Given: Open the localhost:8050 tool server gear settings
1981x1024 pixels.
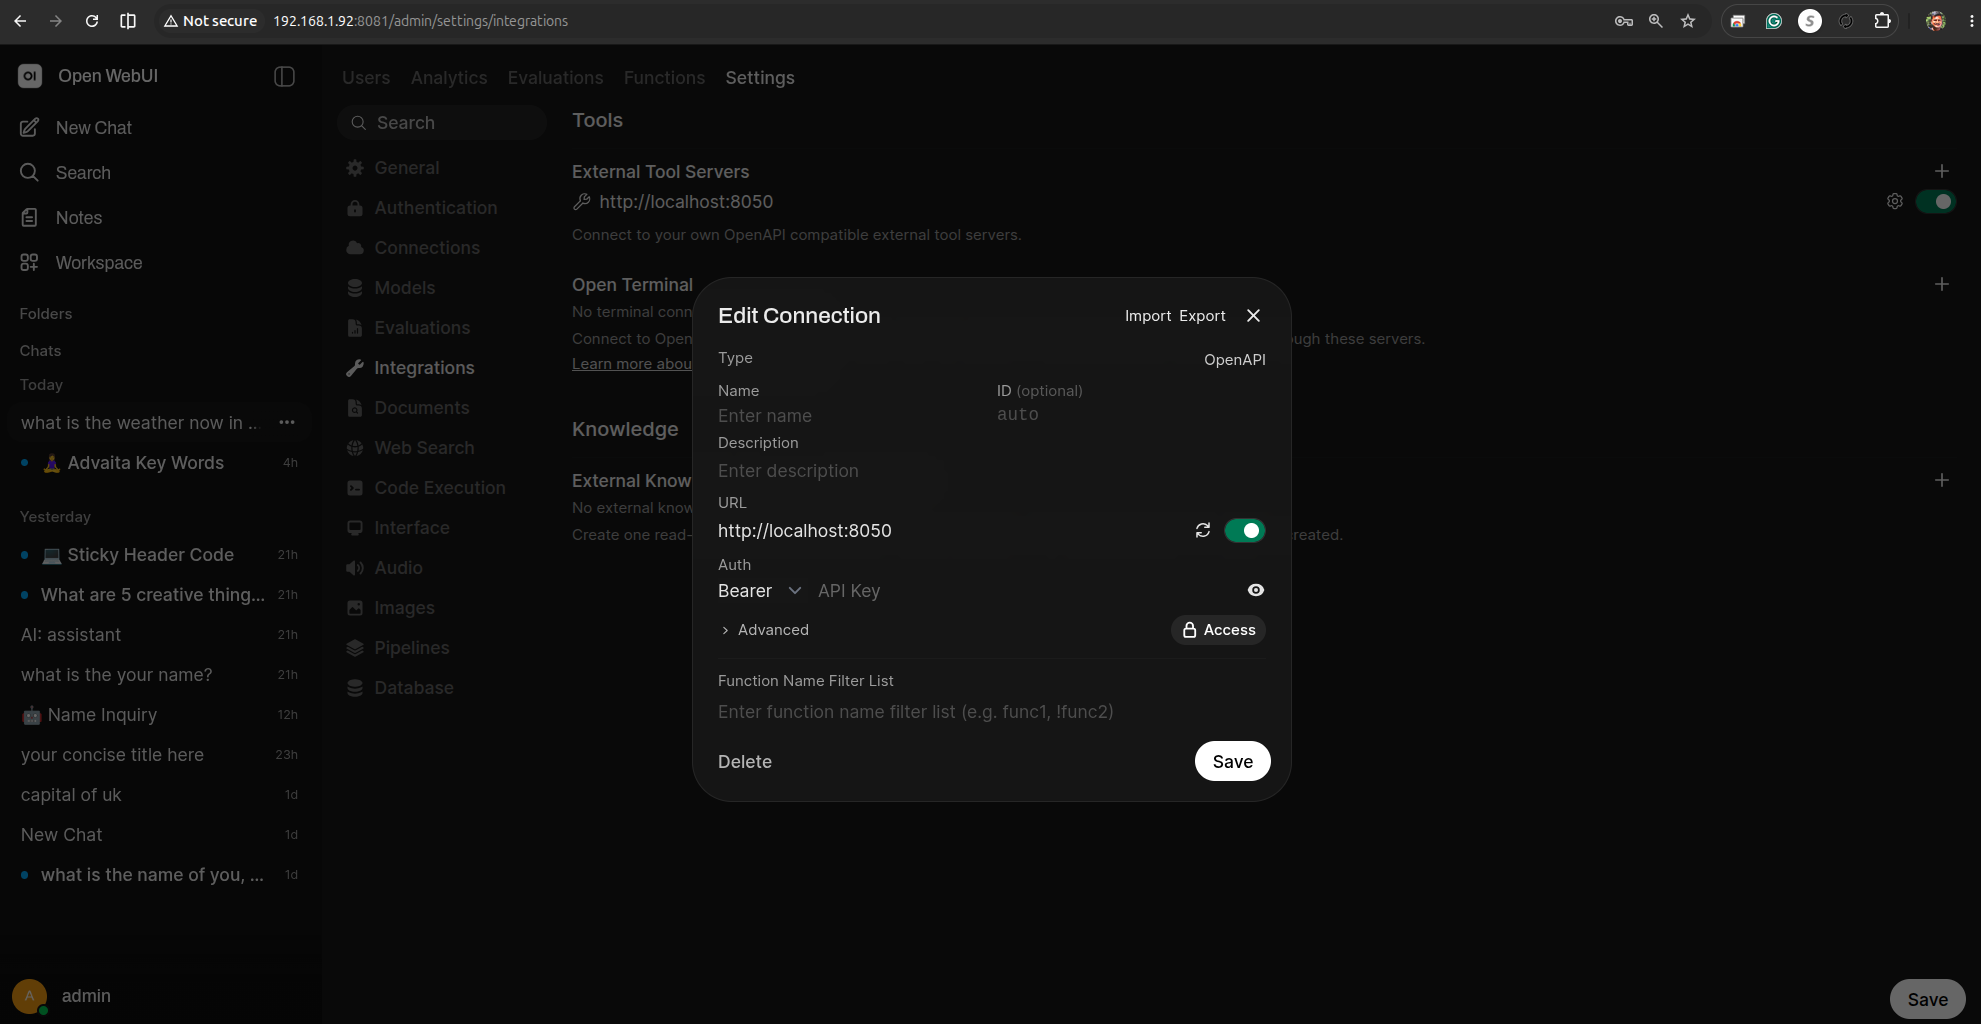Looking at the screenshot, I should click(x=1895, y=202).
